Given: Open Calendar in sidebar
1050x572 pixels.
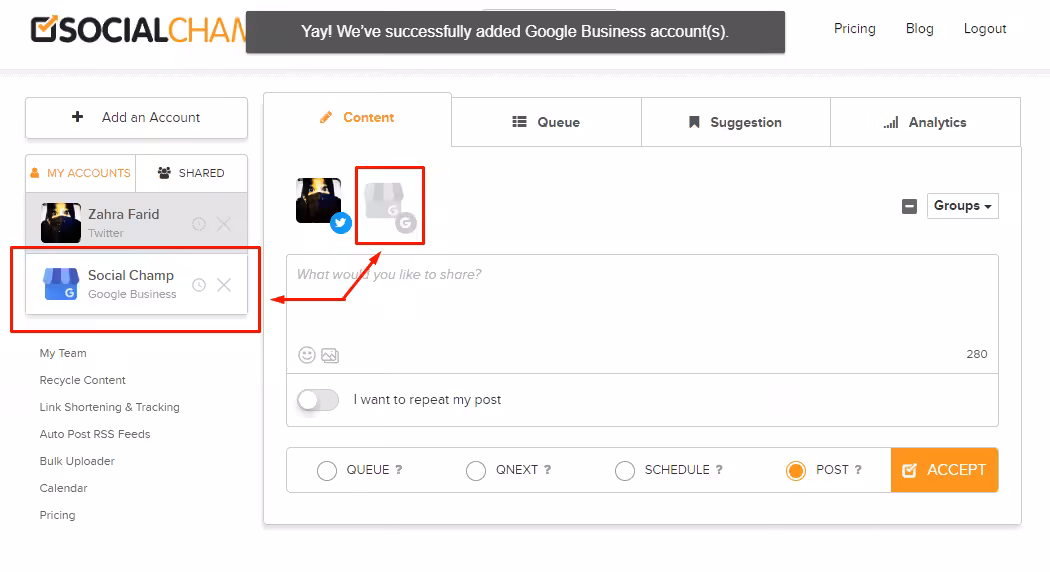Looking at the screenshot, I should 63,488.
